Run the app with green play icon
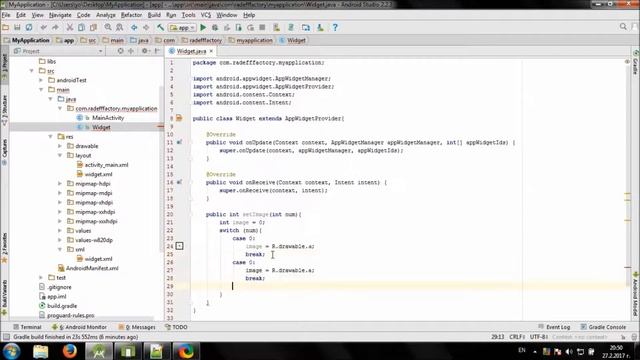The image size is (640, 360). tap(203, 27)
